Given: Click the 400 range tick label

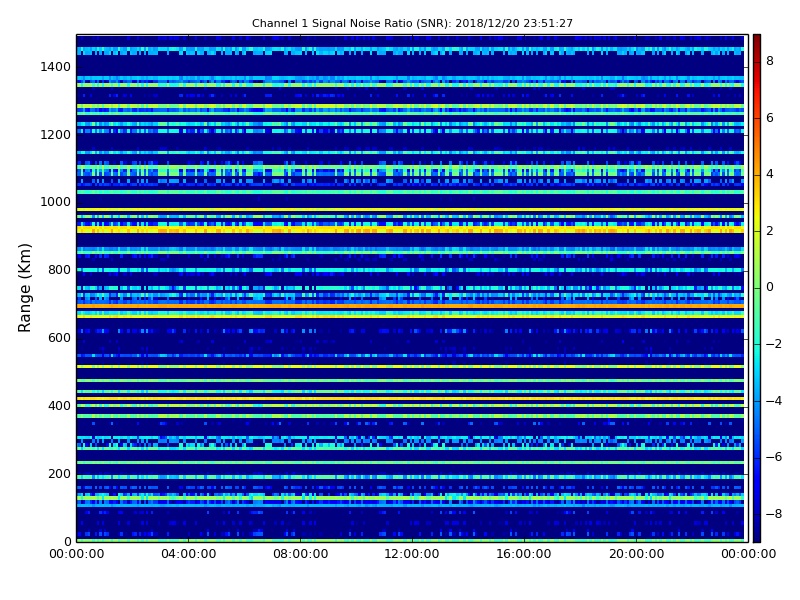Looking at the screenshot, I should pos(59,406).
